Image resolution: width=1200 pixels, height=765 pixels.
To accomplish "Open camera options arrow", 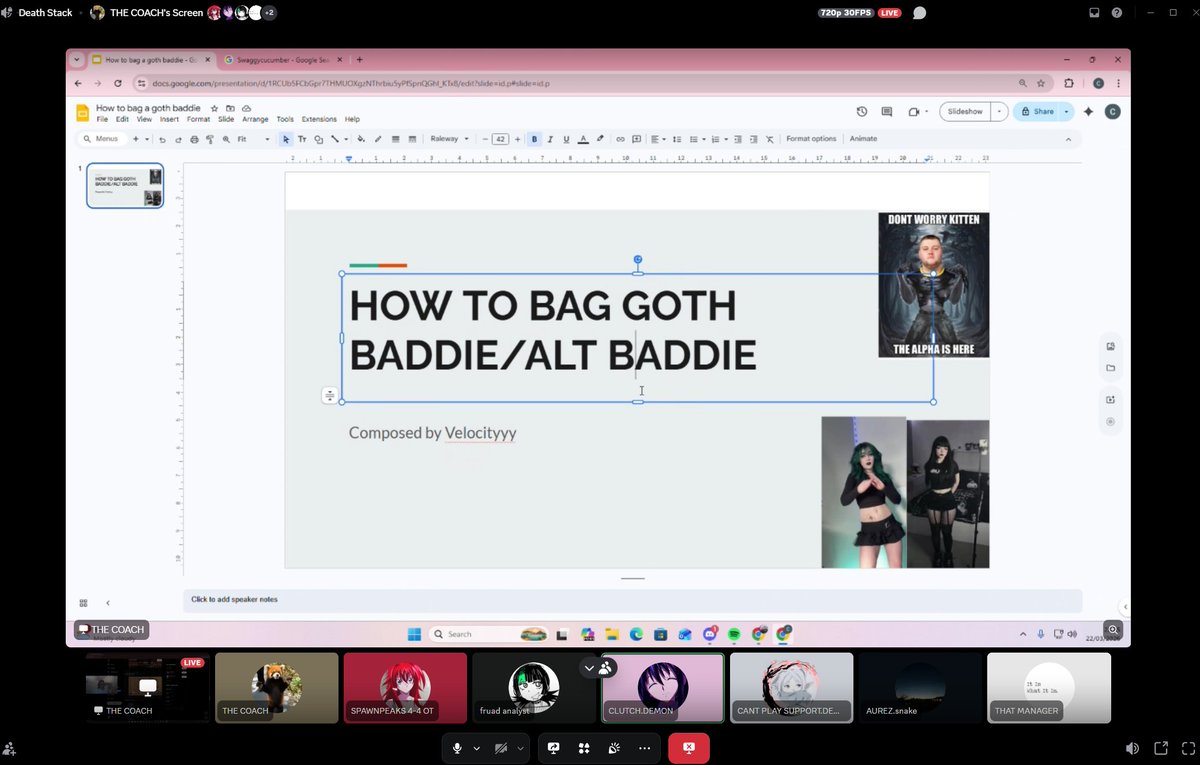I will 520,748.
